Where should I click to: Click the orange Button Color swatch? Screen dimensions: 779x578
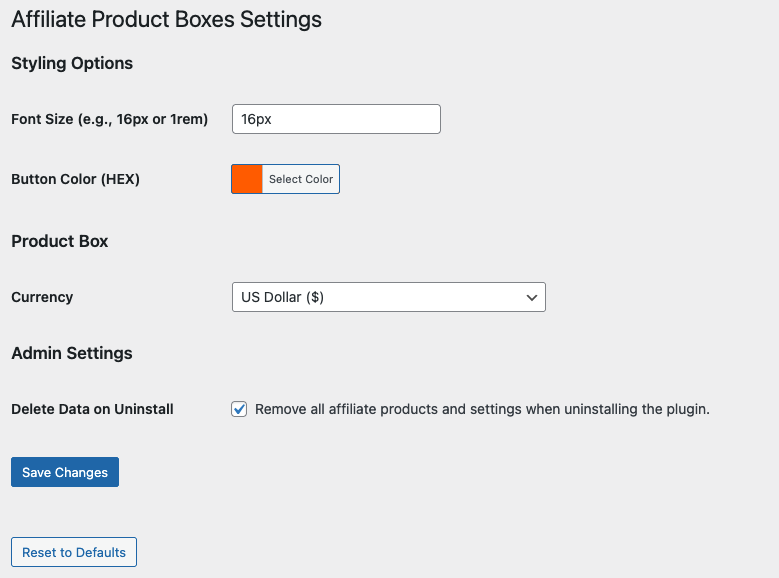247,179
